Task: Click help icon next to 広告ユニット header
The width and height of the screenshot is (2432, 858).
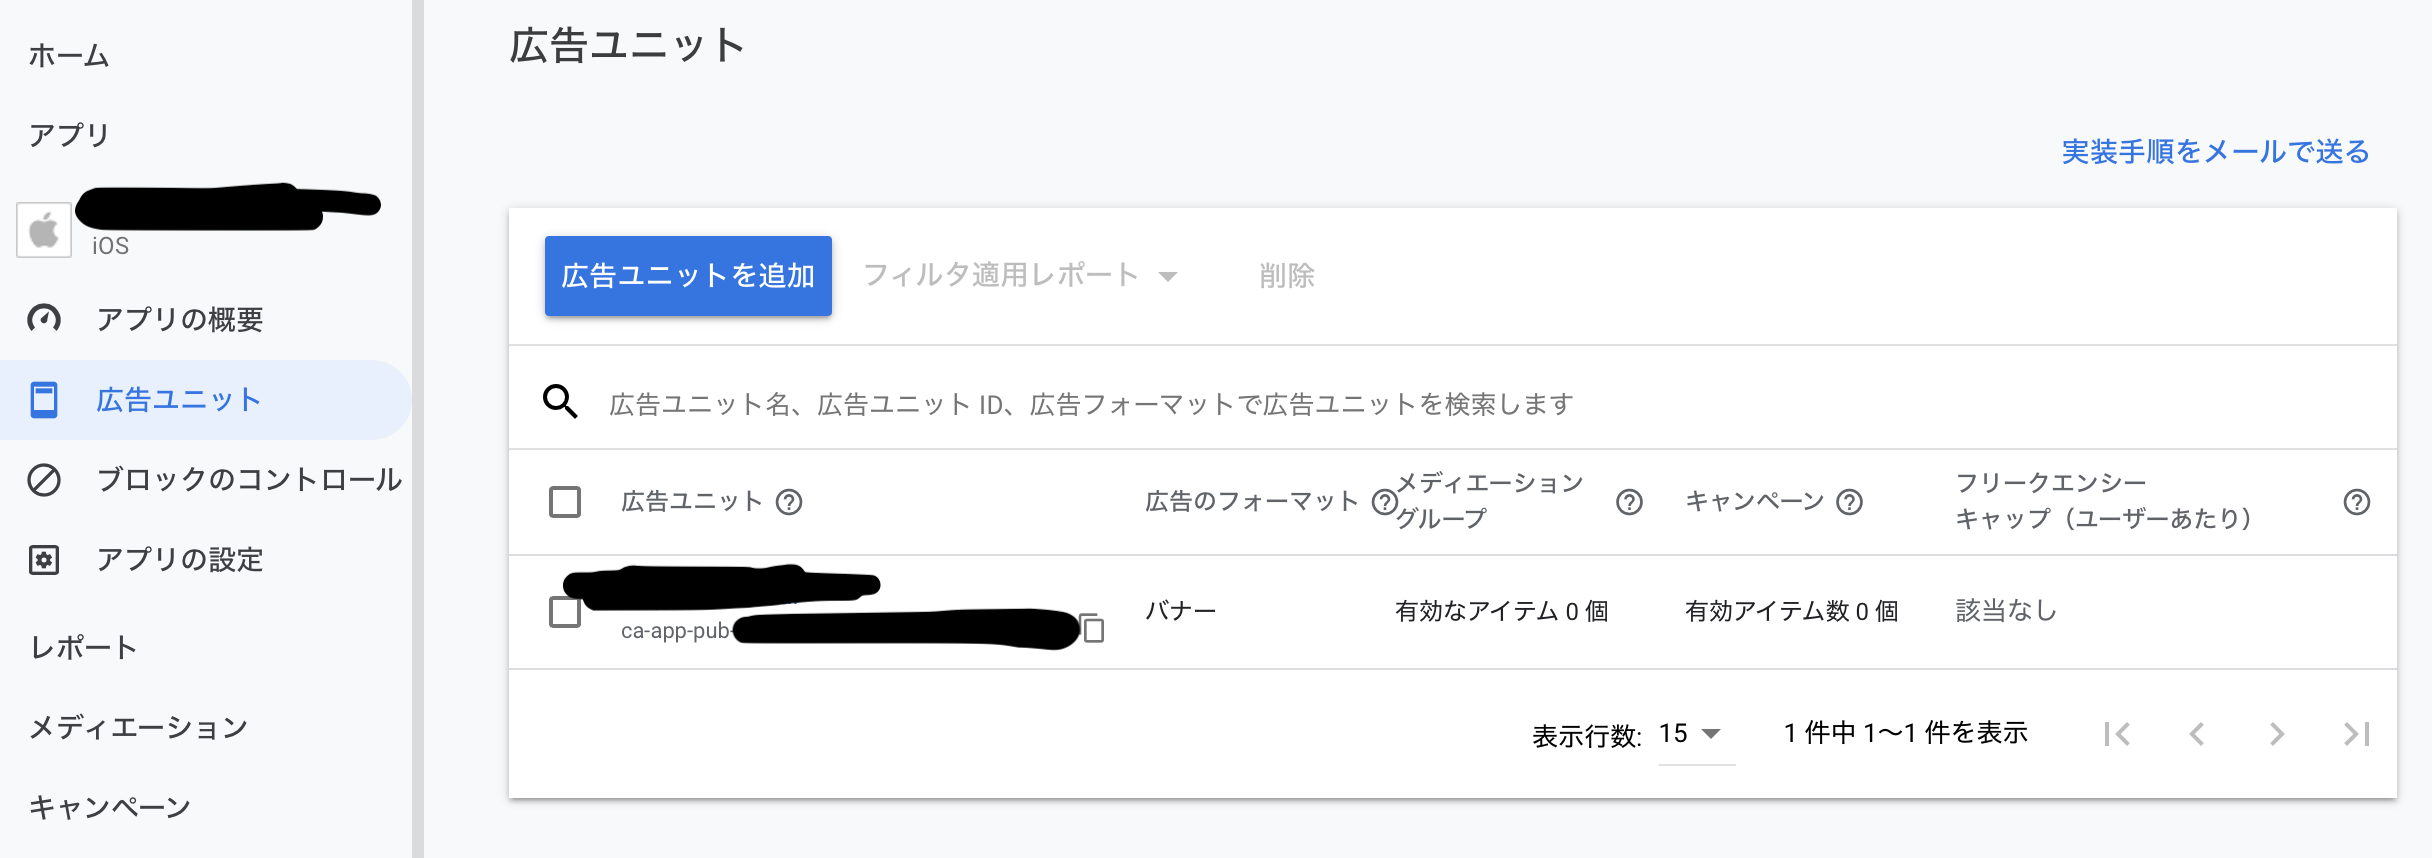Action: [789, 502]
